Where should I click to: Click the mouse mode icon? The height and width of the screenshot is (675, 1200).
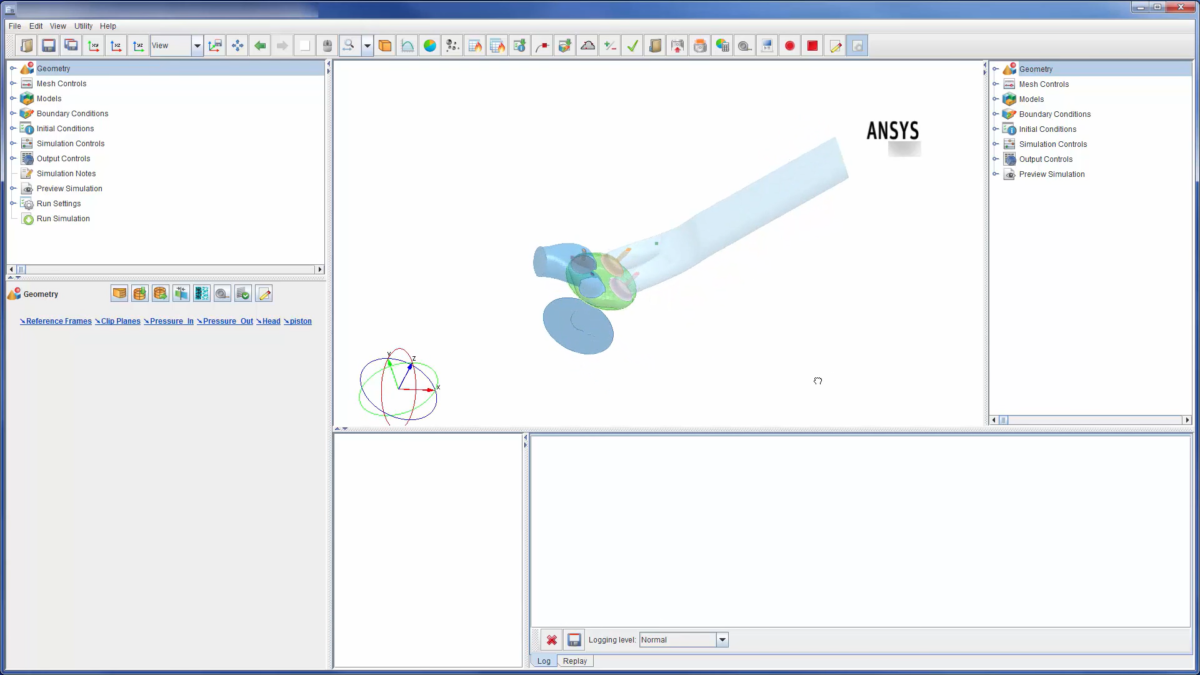(x=327, y=45)
